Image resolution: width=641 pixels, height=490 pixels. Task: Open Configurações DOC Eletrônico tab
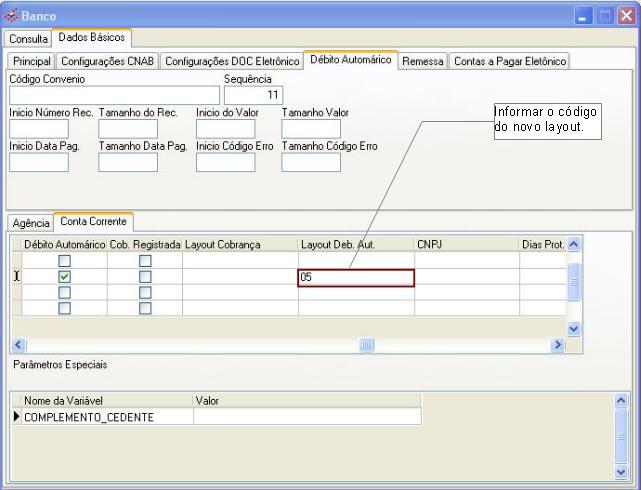click(232, 62)
